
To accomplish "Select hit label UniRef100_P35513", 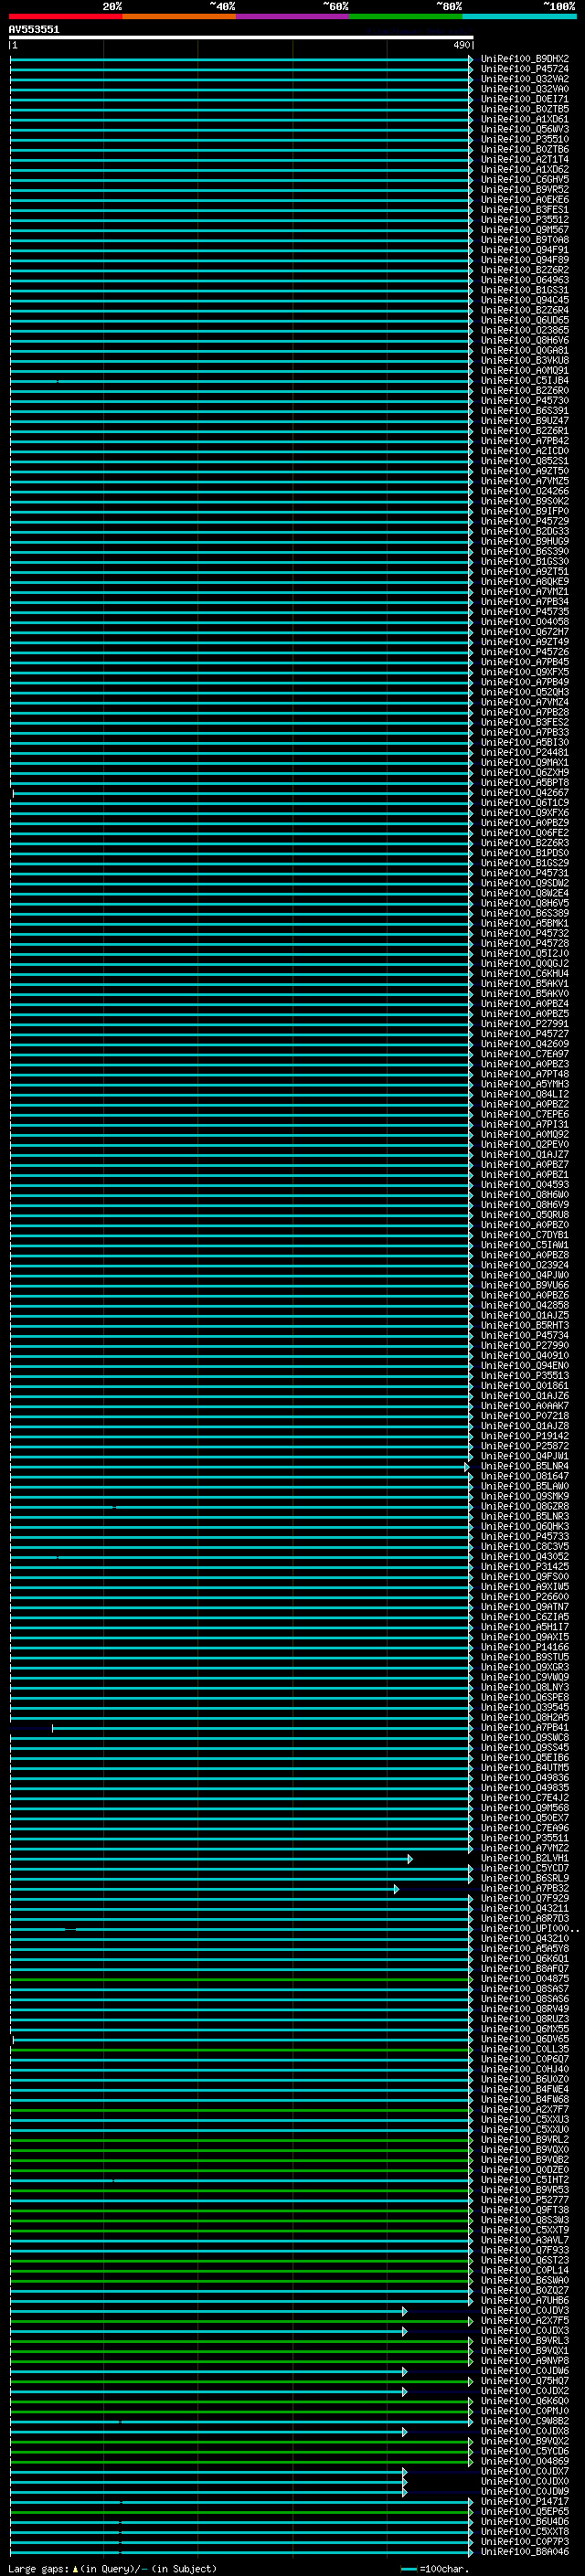I will point(525,1376).
